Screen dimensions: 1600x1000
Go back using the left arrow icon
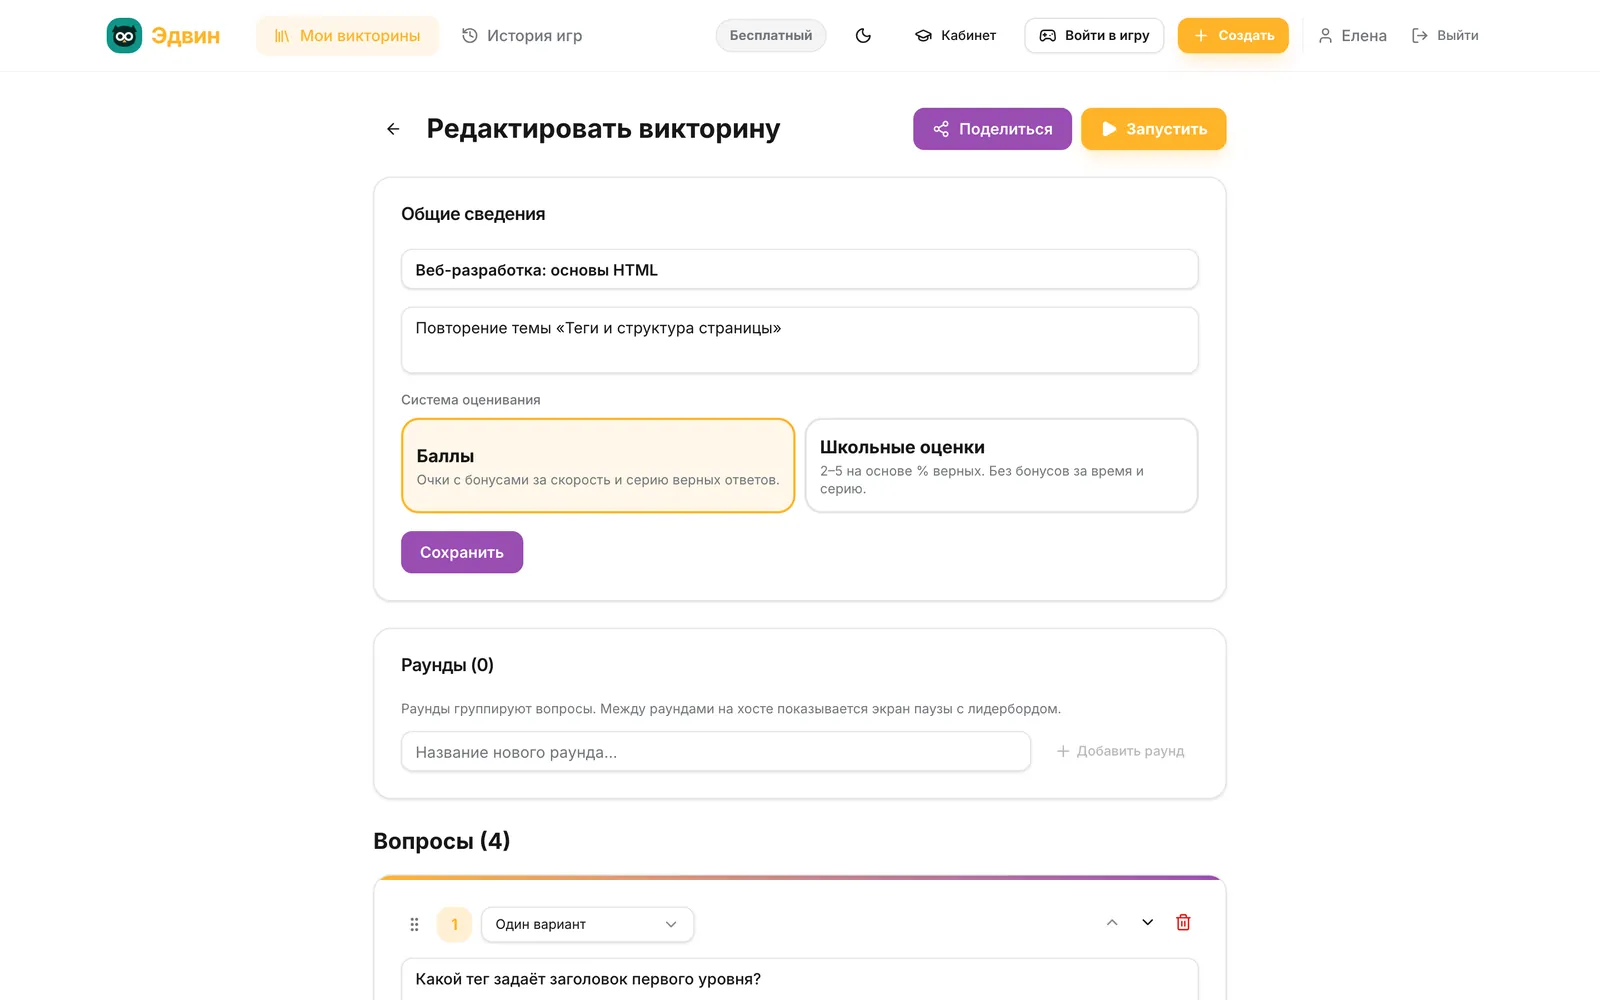point(393,129)
